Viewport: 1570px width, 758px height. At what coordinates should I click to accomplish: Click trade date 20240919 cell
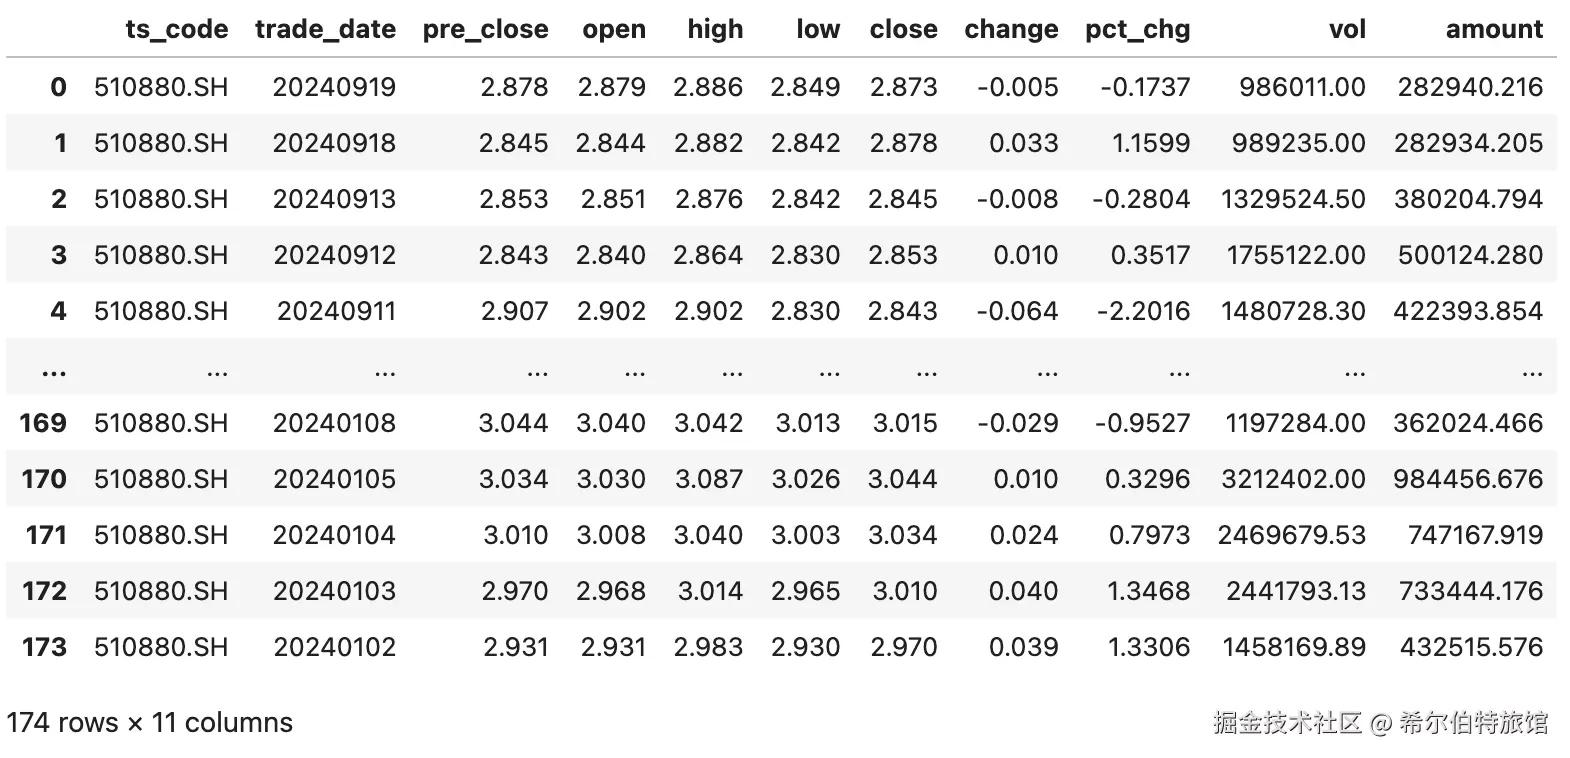click(334, 87)
